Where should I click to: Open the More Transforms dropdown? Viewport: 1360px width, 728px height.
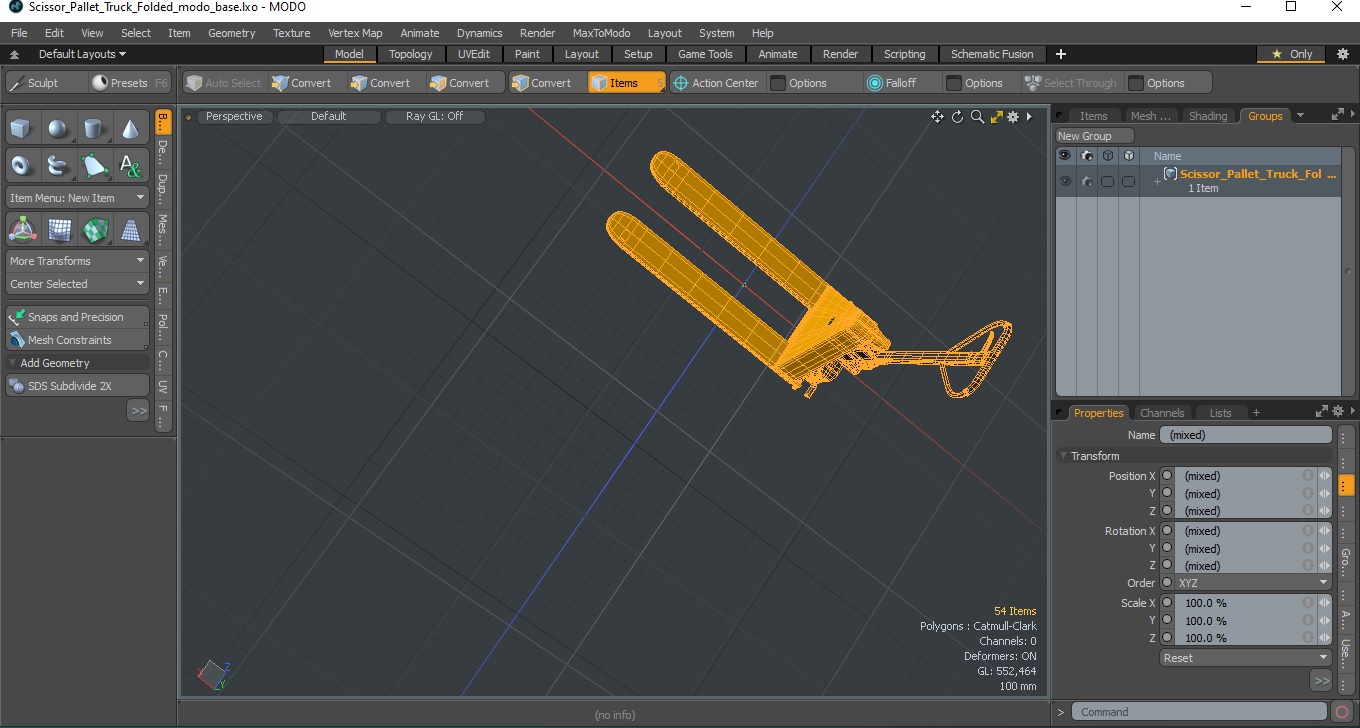tap(77, 261)
